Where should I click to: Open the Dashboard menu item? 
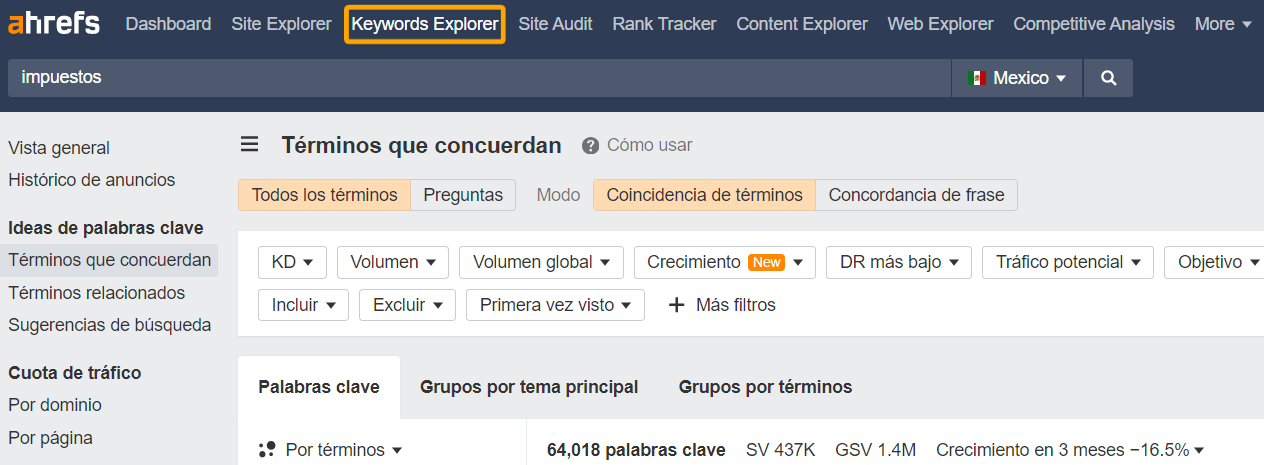pos(168,24)
